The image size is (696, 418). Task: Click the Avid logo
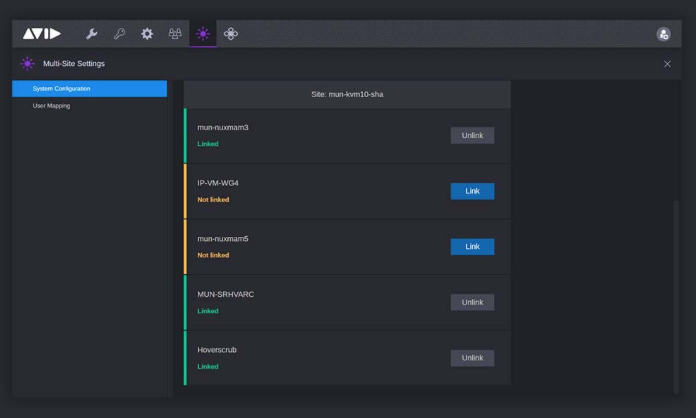point(42,34)
